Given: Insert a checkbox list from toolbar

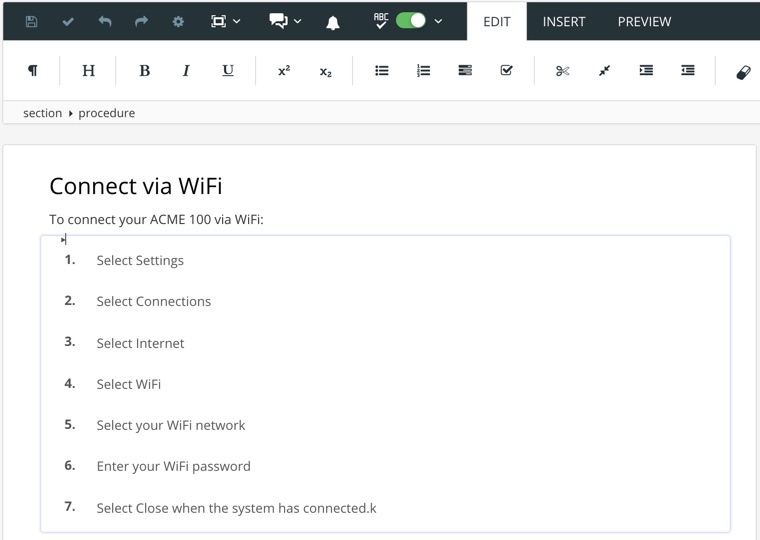Looking at the screenshot, I should point(506,71).
